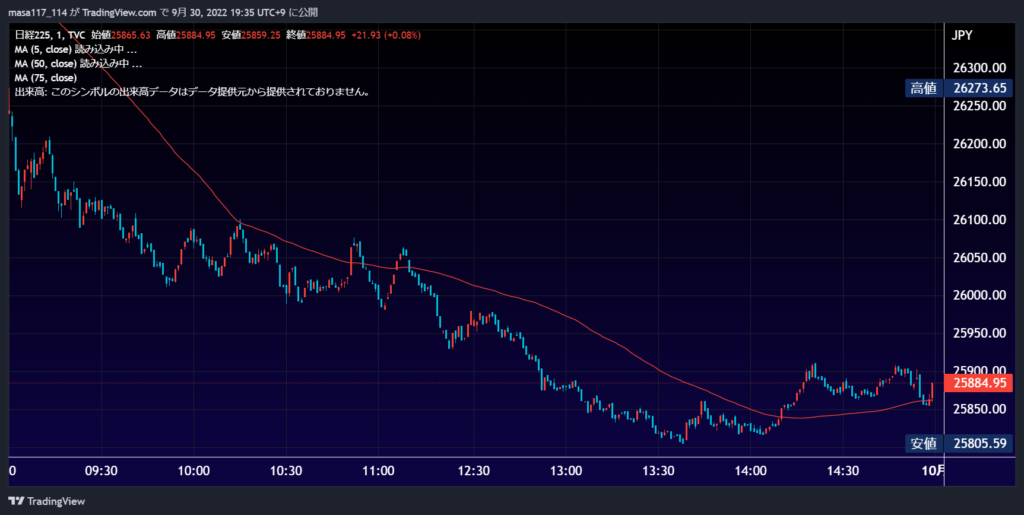
Task: Click the masa117_114 publication header text
Action: [x=163, y=12]
